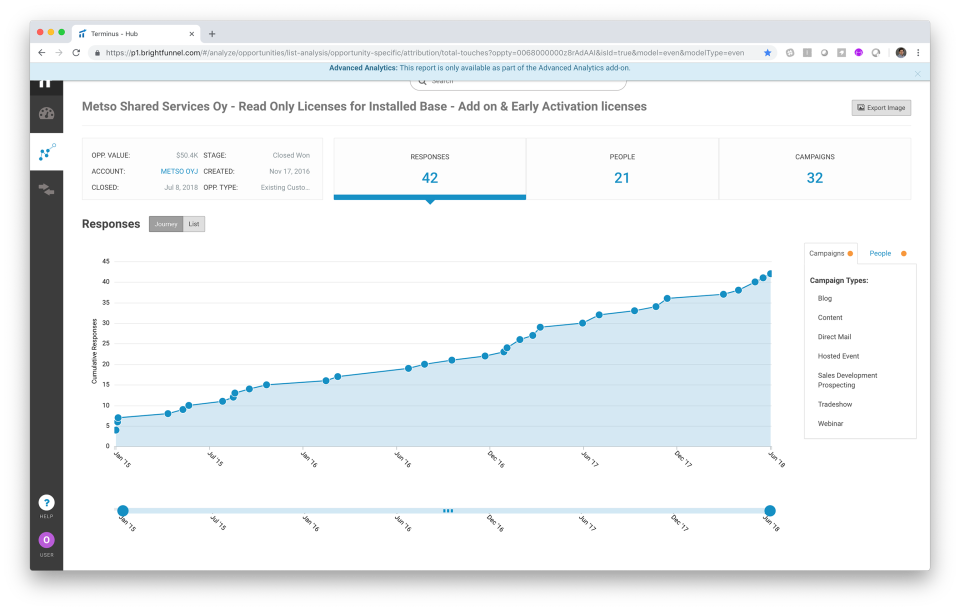Click the padlock site info icon
The width and height of the screenshot is (960, 610).
[x=97, y=53]
